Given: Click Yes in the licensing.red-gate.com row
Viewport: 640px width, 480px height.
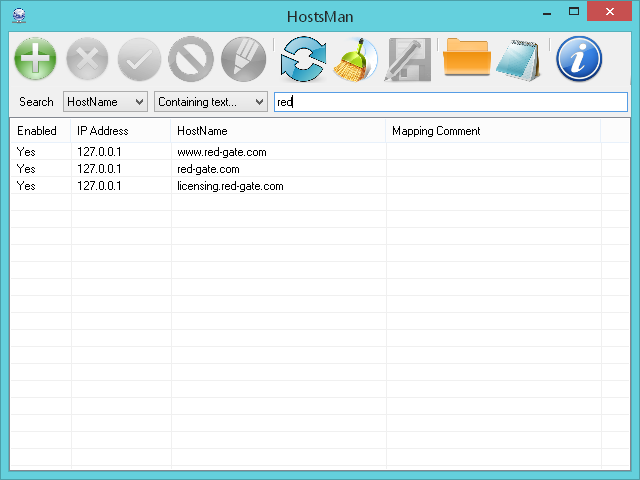Looking at the screenshot, I should 26,186.
